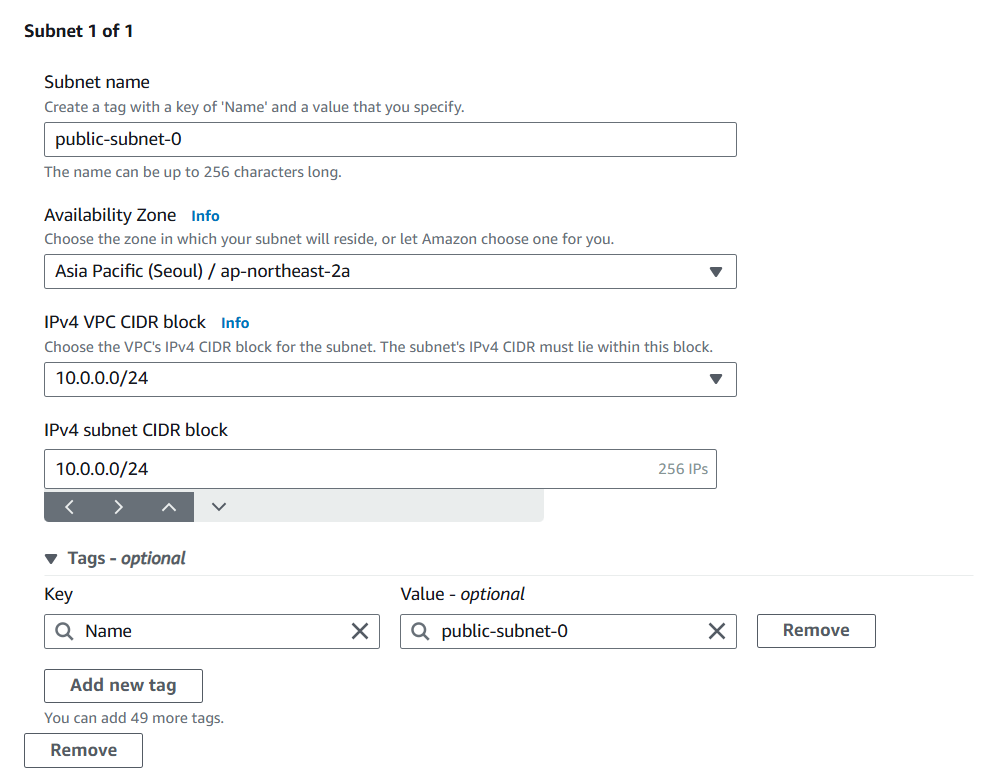Open Info link beside Availability Zone
This screenshot has width=999, height=773.
[x=205, y=215]
